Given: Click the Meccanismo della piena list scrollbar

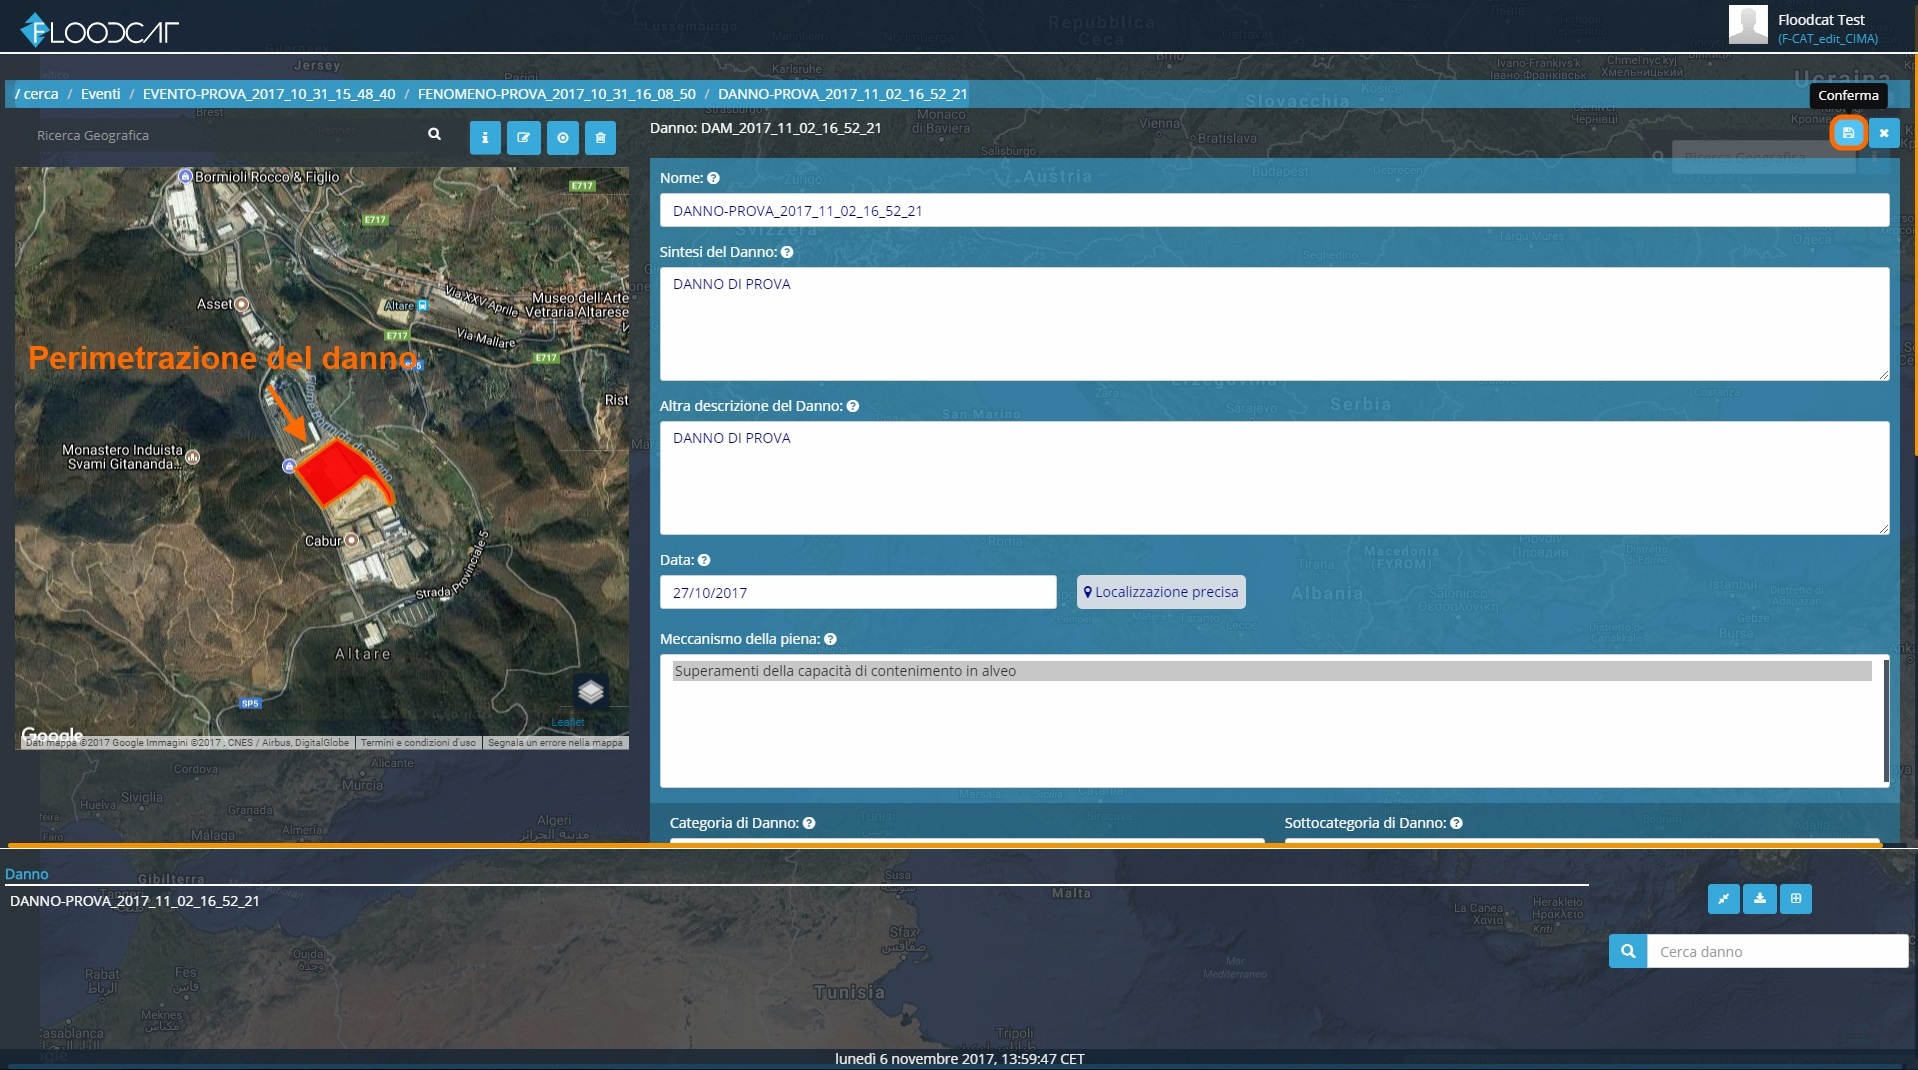Looking at the screenshot, I should click(x=1886, y=720).
